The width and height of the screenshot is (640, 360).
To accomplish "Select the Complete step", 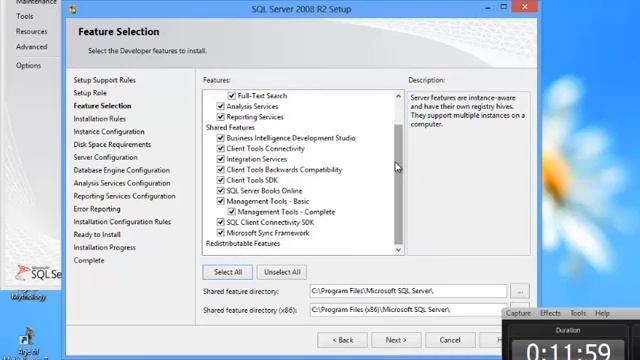I will 89,260.
